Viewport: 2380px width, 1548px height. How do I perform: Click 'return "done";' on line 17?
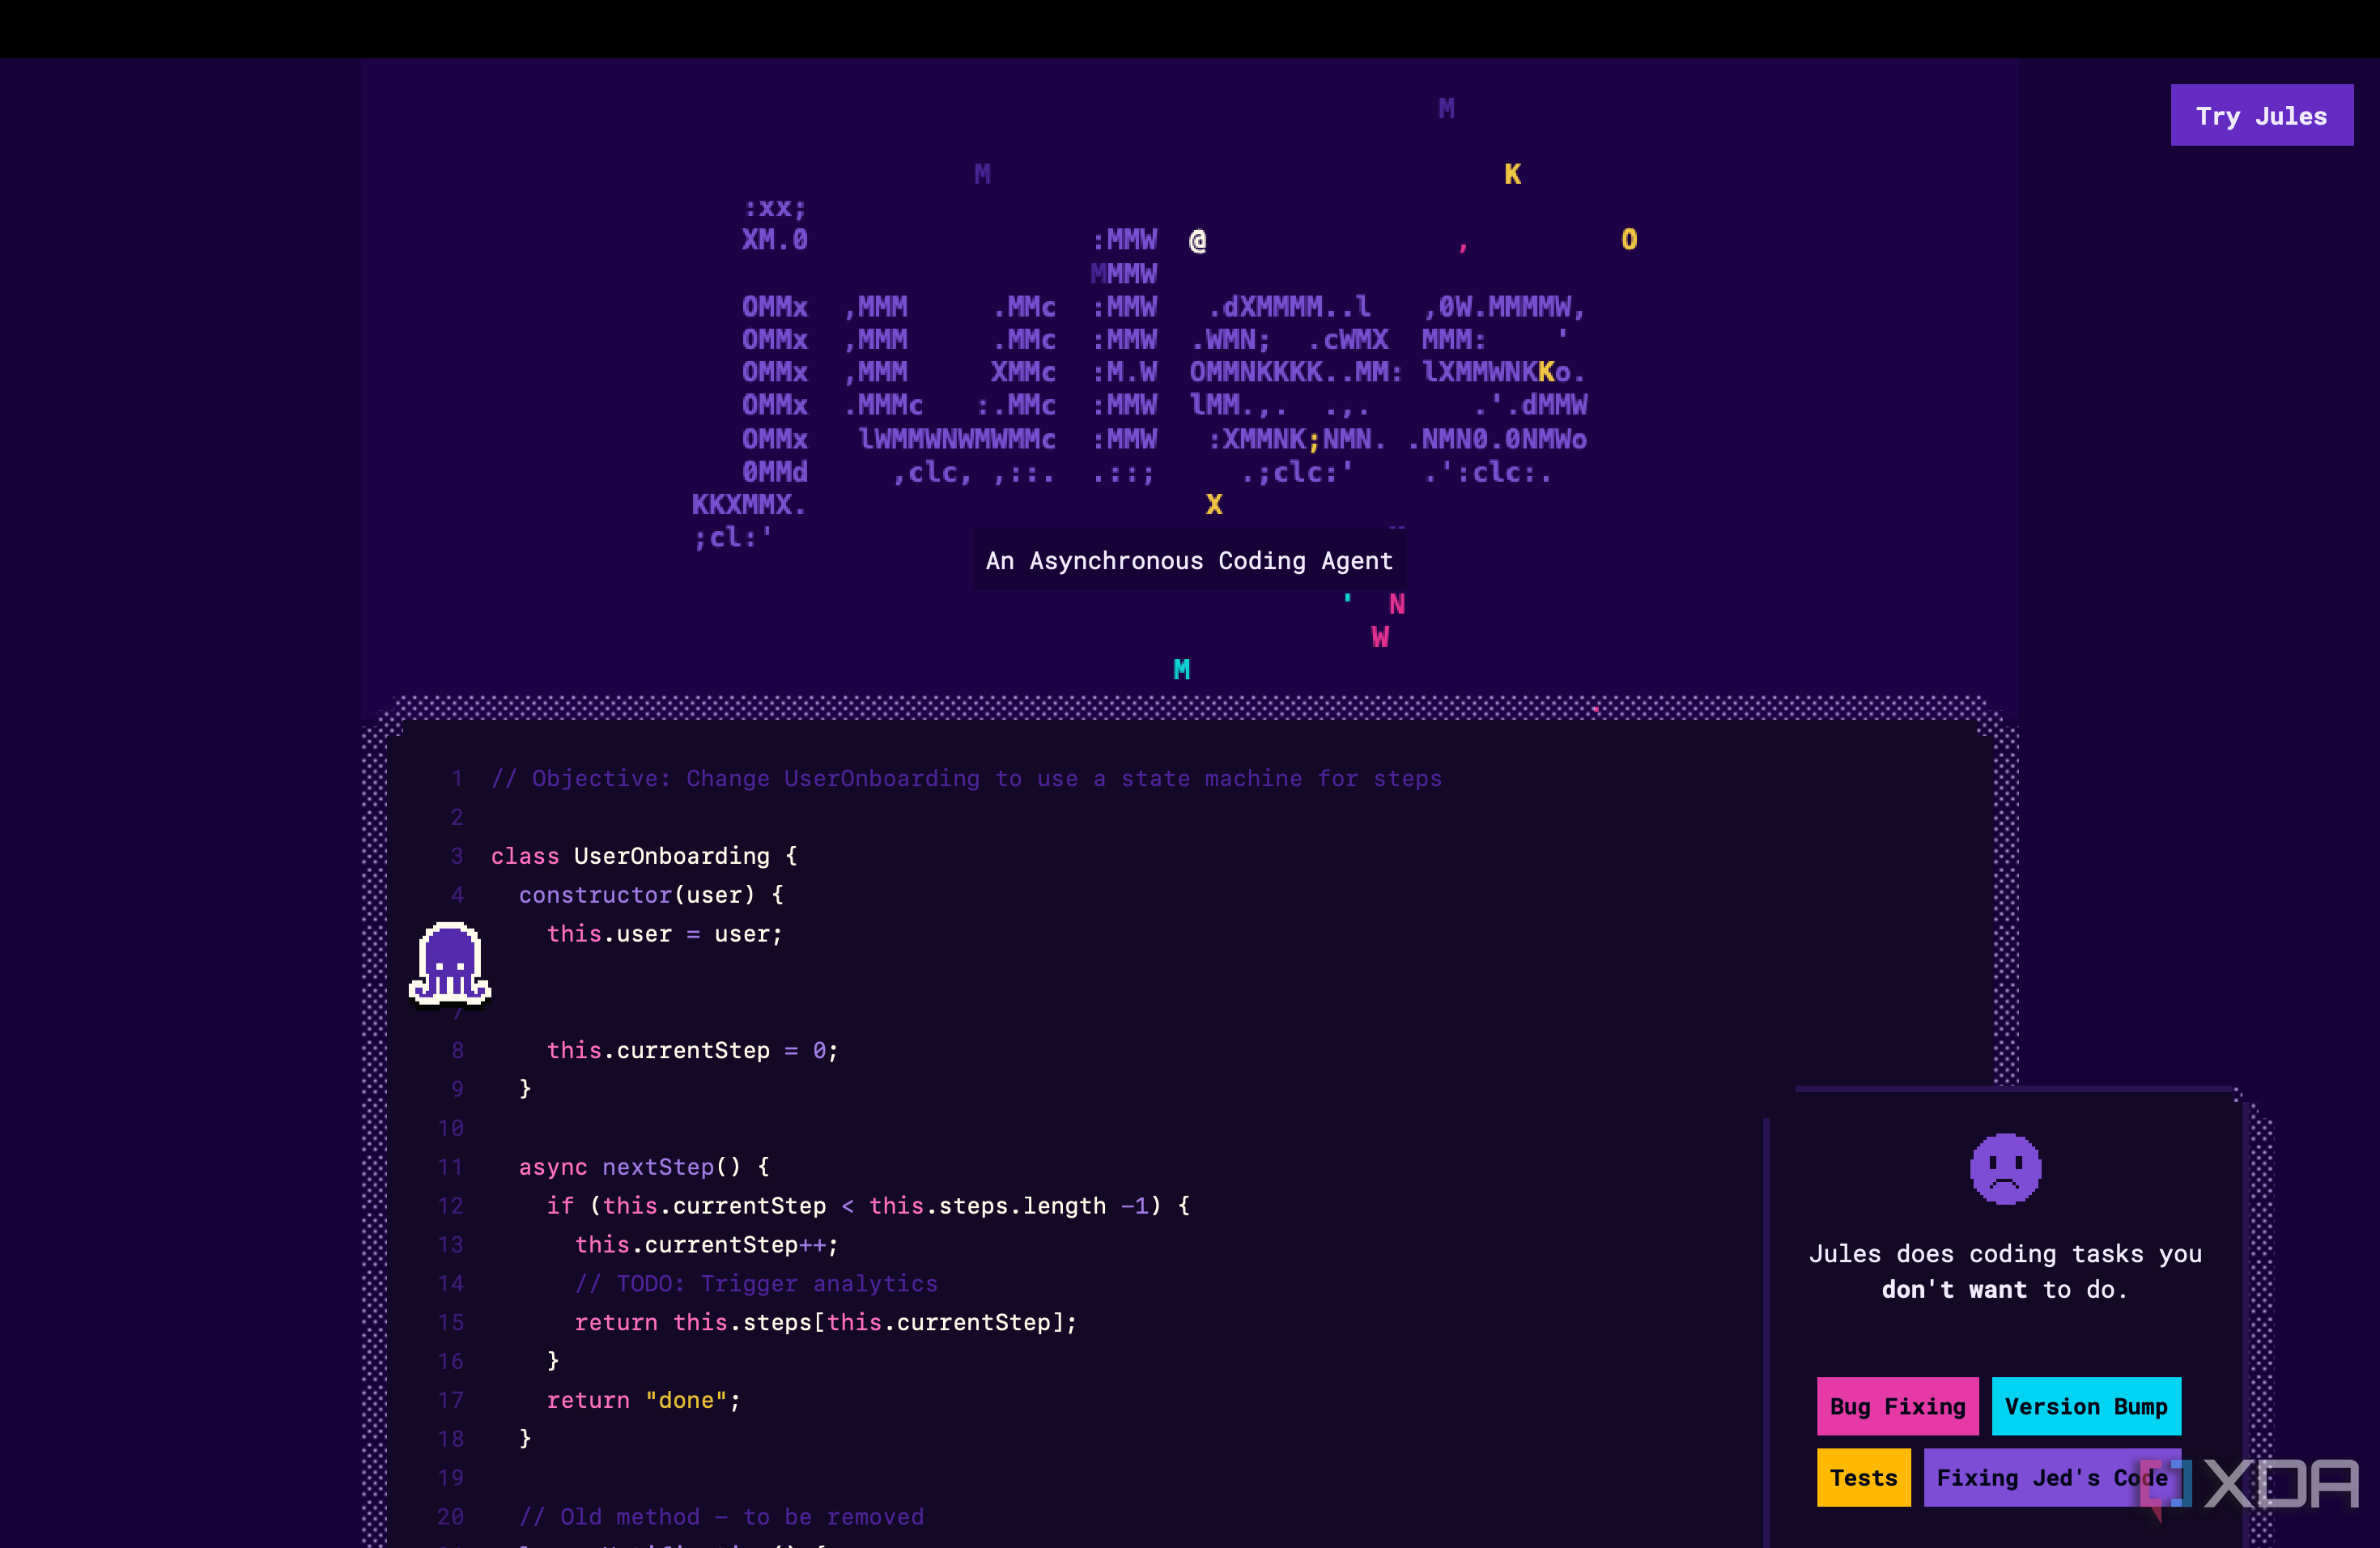point(643,1400)
